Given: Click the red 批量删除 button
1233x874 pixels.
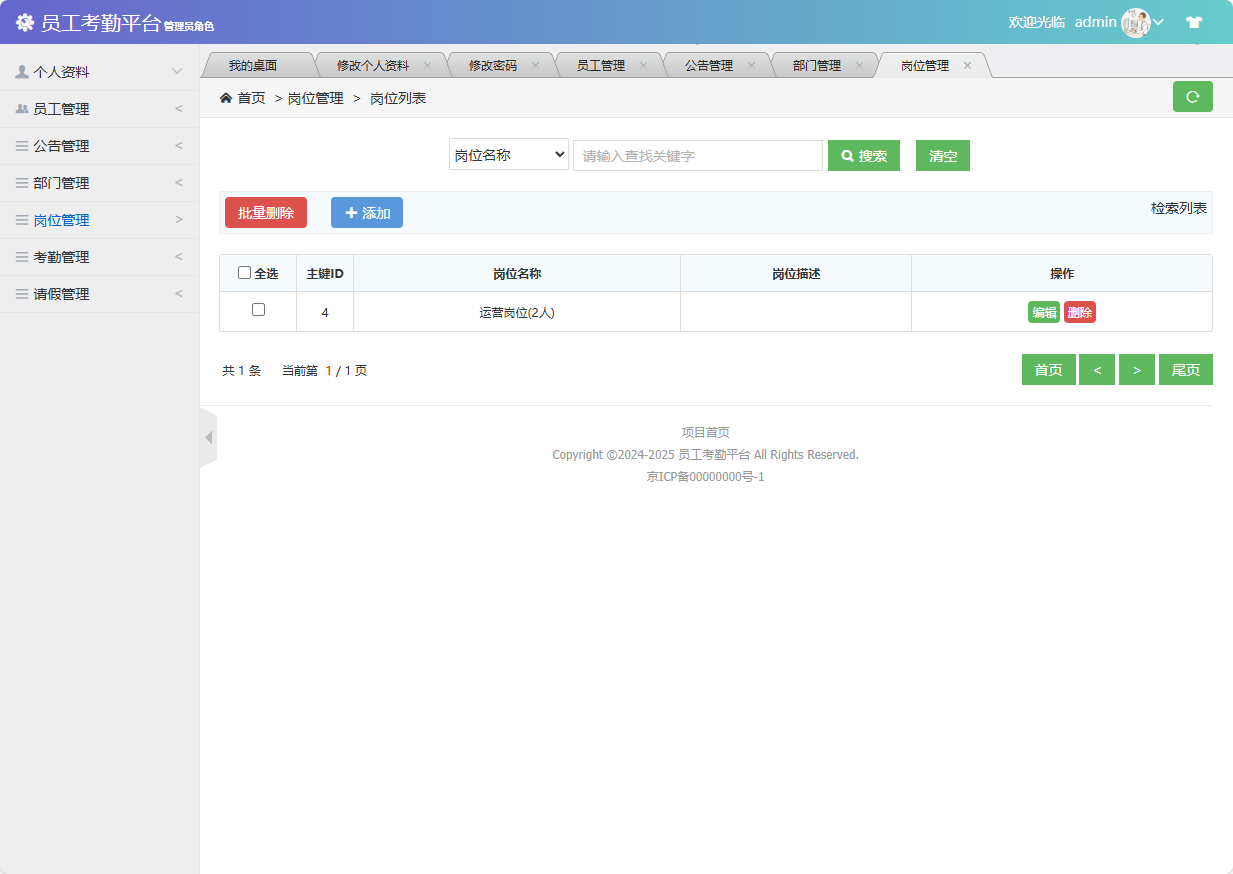Looking at the screenshot, I should (265, 212).
